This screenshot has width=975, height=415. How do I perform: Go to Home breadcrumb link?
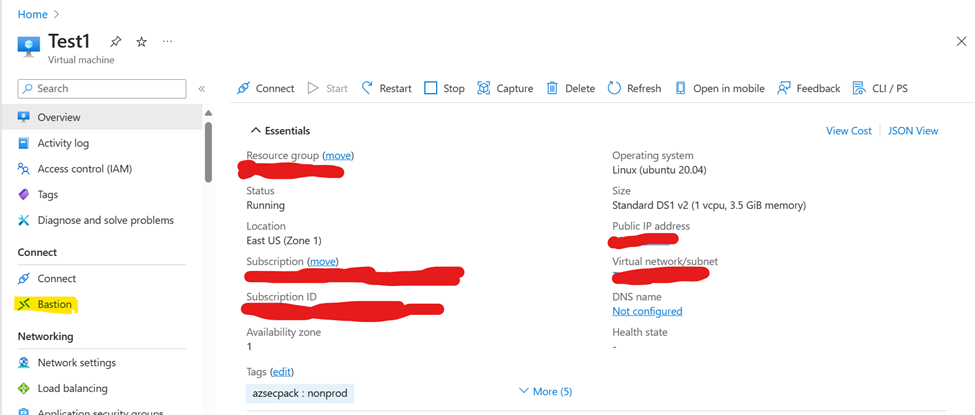click(32, 14)
